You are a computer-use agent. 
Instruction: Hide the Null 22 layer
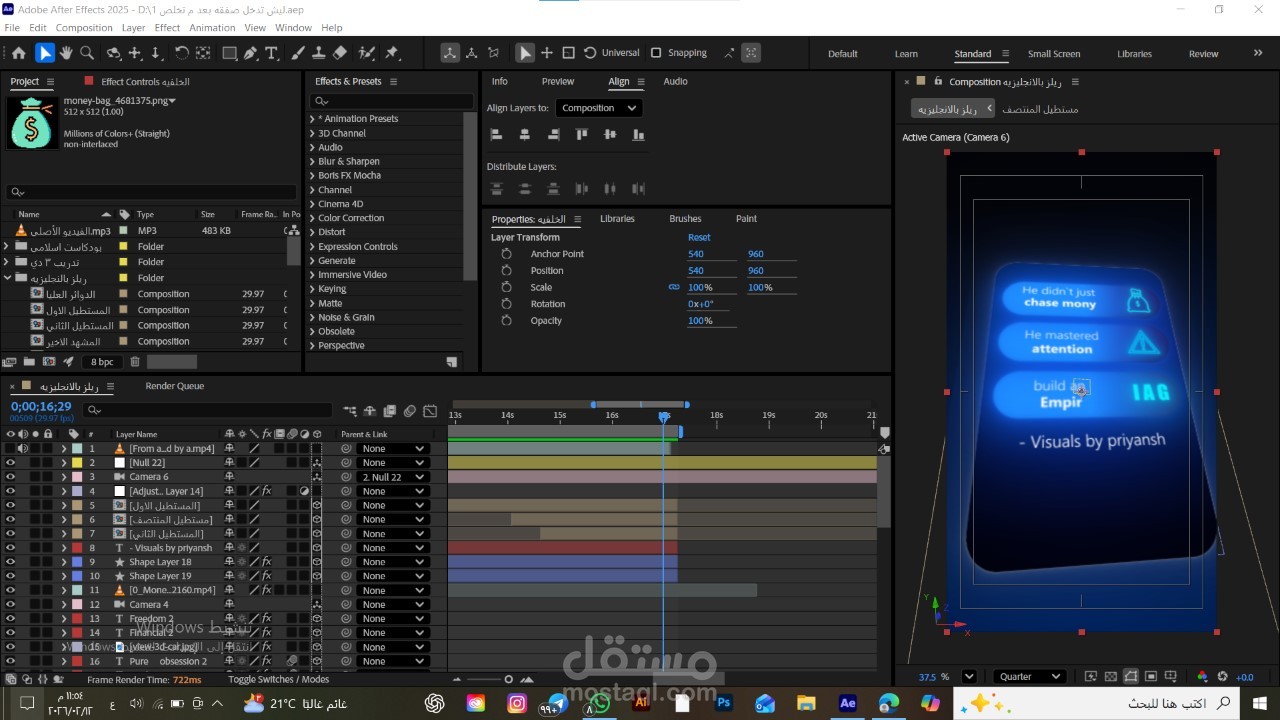point(11,463)
